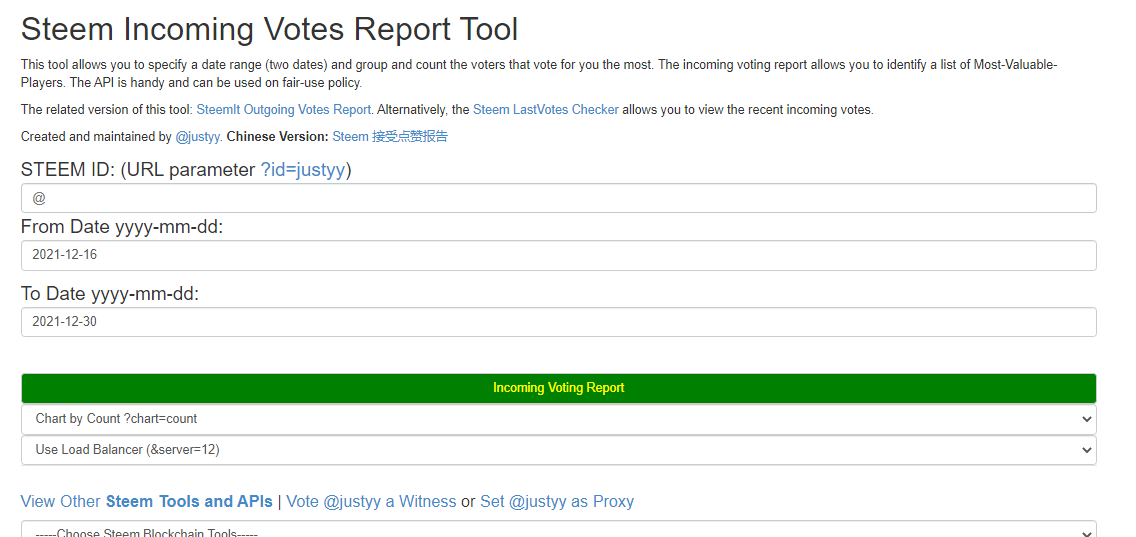Open the SteemIt Outgoing Votes Report link
Image resolution: width=1136 pixels, height=537 pixels.
tap(283, 110)
